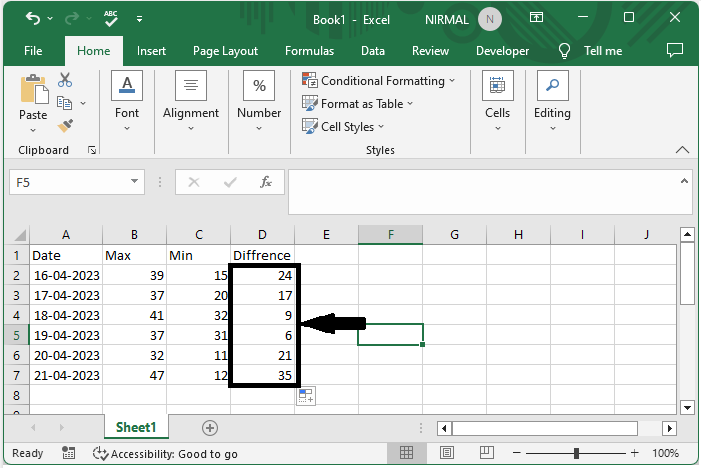
Task: Click the NIRMAL account avatar
Action: tap(490, 19)
